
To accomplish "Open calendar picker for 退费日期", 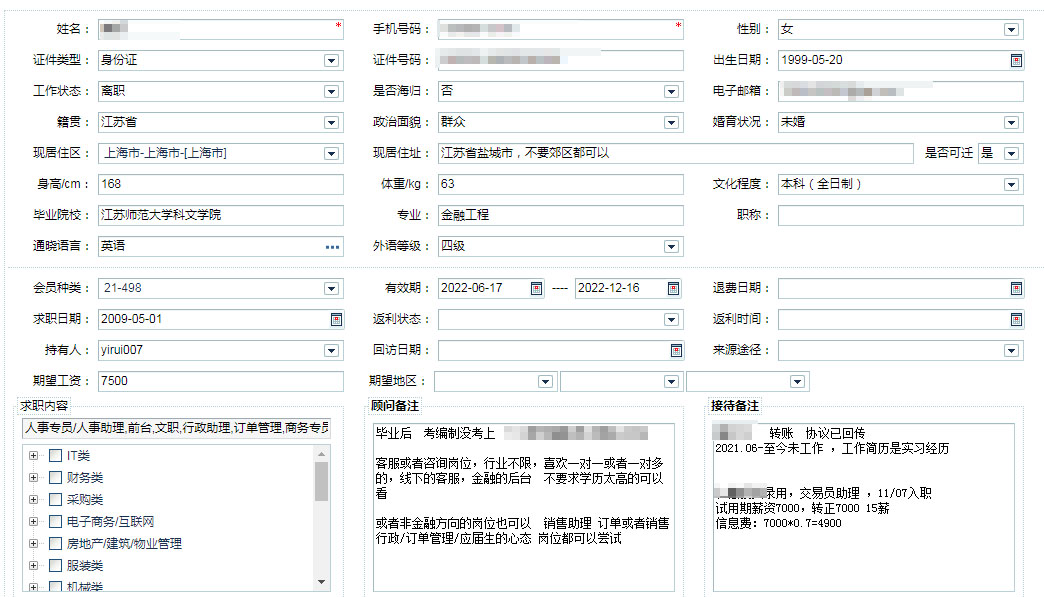I will coord(1016,288).
